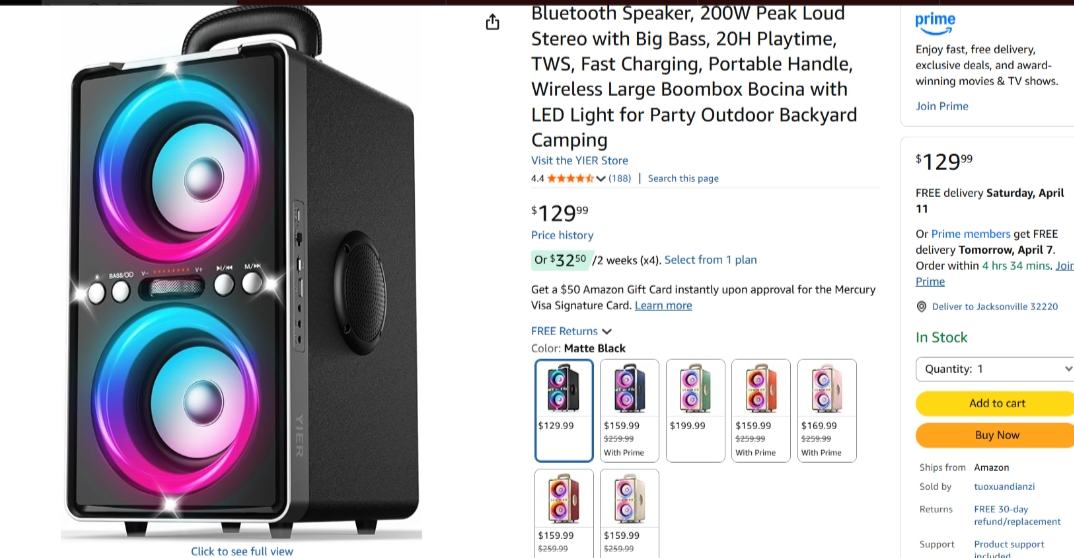This screenshot has height=558, width=1074.
Task: Choose the cream white speaker color swatch
Action: [629, 512]
